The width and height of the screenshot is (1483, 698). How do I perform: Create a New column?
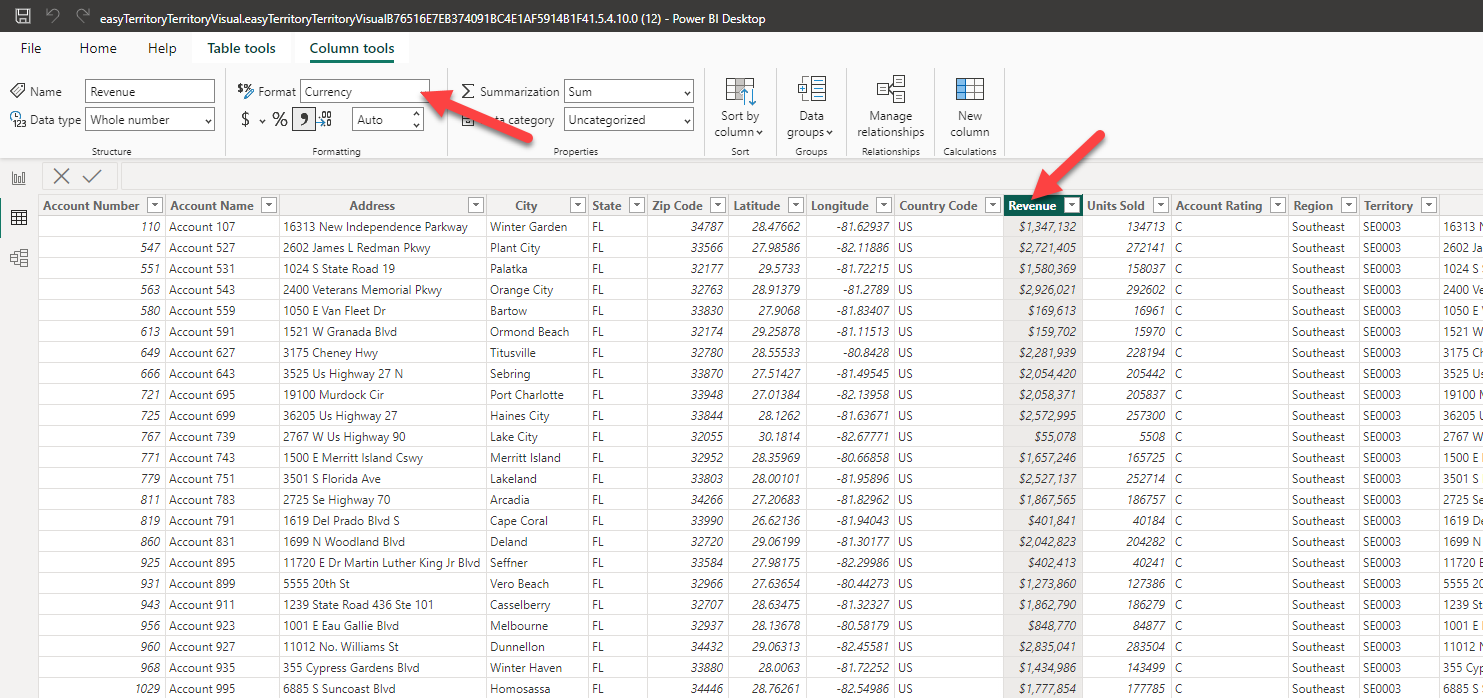point(967,103)
